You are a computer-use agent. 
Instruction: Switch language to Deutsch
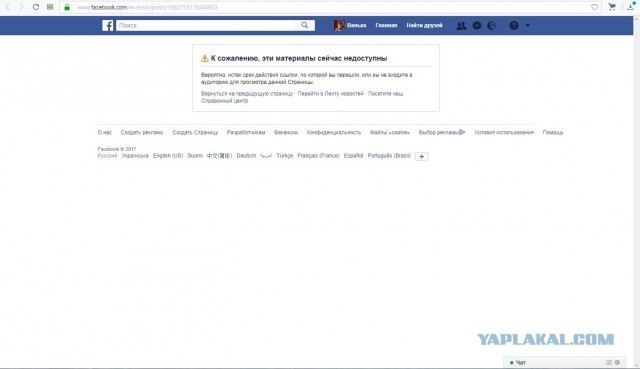coord(246,156)
